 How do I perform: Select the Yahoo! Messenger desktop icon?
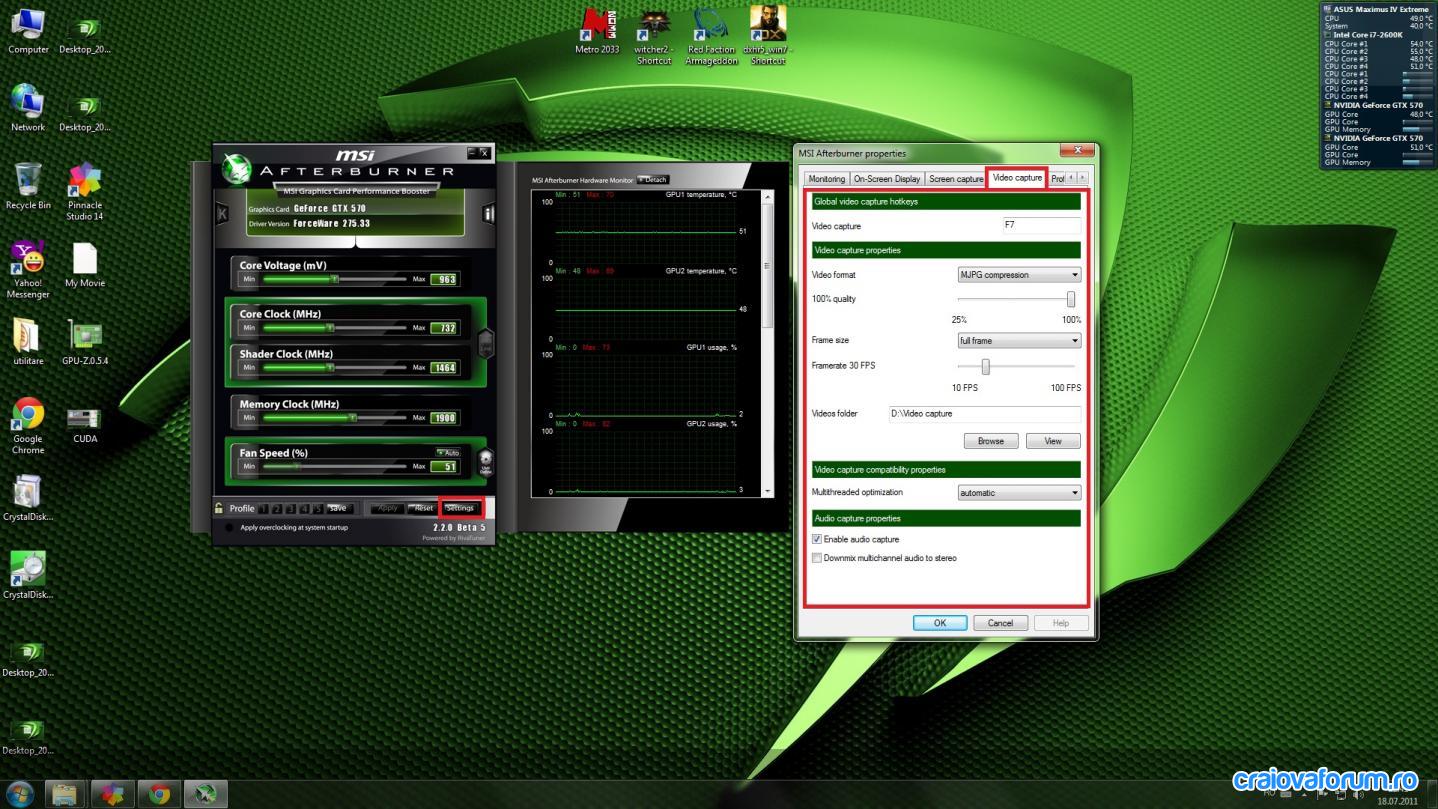[x=28, y=270]
